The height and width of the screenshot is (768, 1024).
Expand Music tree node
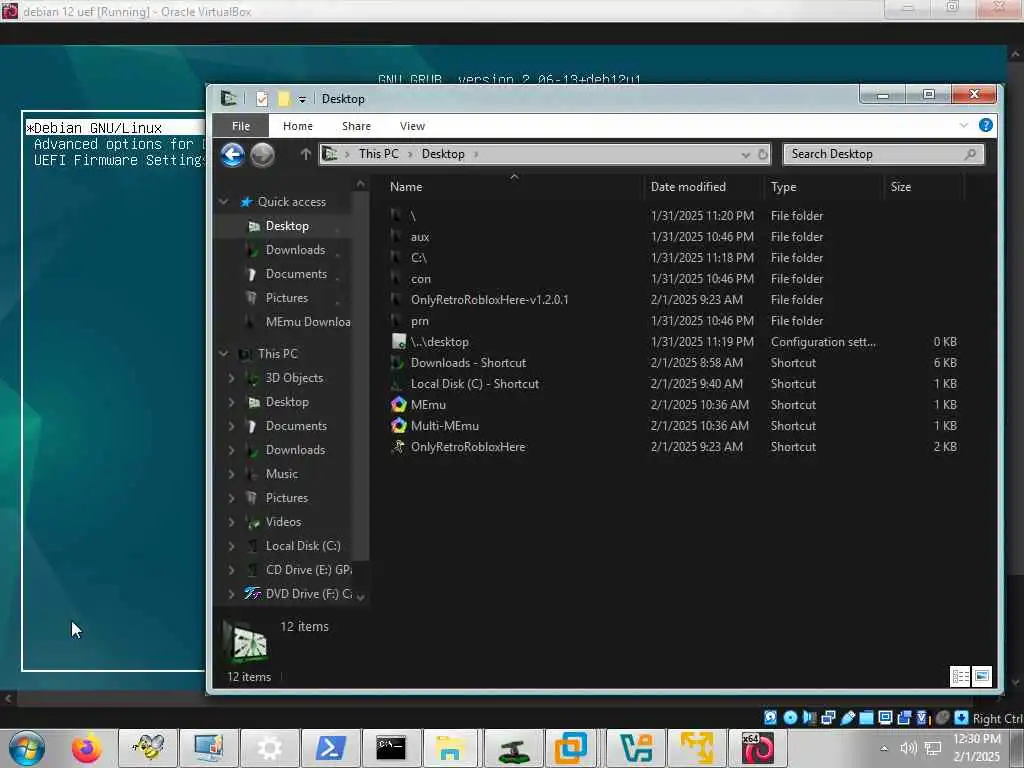point(231,473)
